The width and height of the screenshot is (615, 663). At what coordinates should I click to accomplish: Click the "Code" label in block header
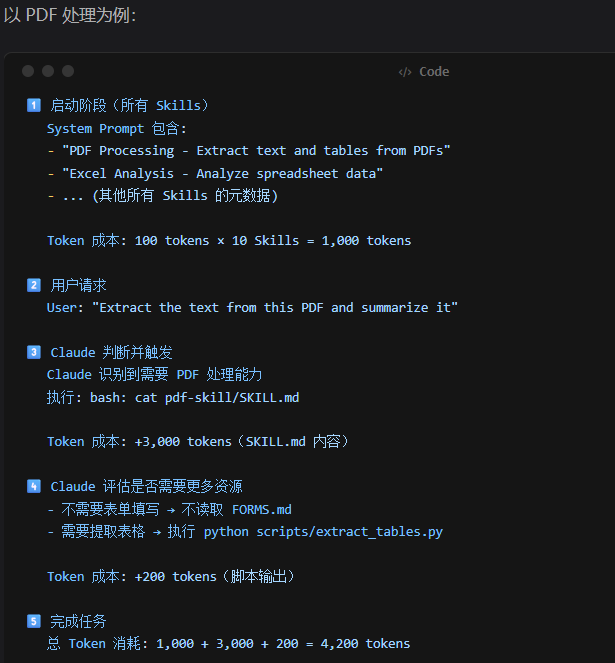[x=434, y=72]
